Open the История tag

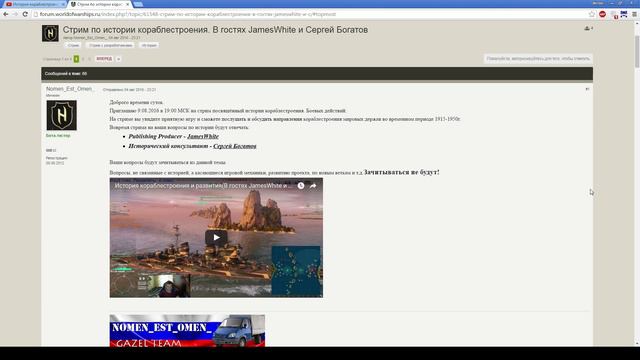149,45
